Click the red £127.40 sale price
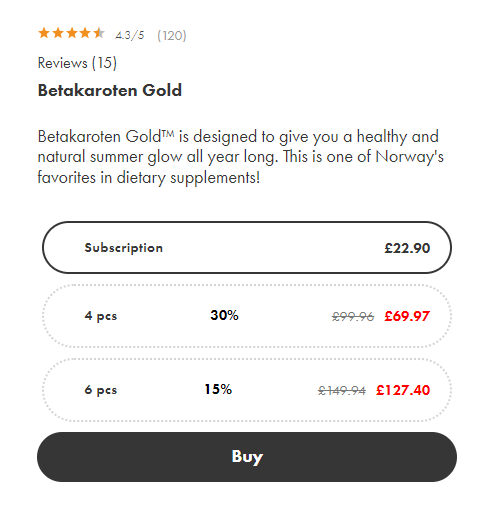Screen dimensions: 493x515 click(x=403, y=390)
